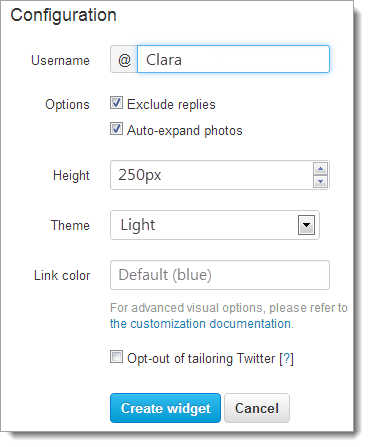
Task: Click the Username input field containing Clara
Action: click(x=233, y=59)
